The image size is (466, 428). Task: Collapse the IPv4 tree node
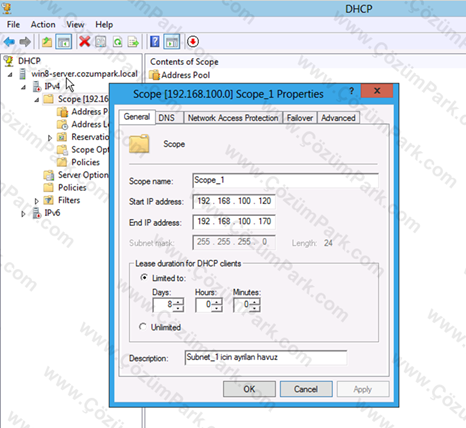pyautogui.click(x=24, y=87)
